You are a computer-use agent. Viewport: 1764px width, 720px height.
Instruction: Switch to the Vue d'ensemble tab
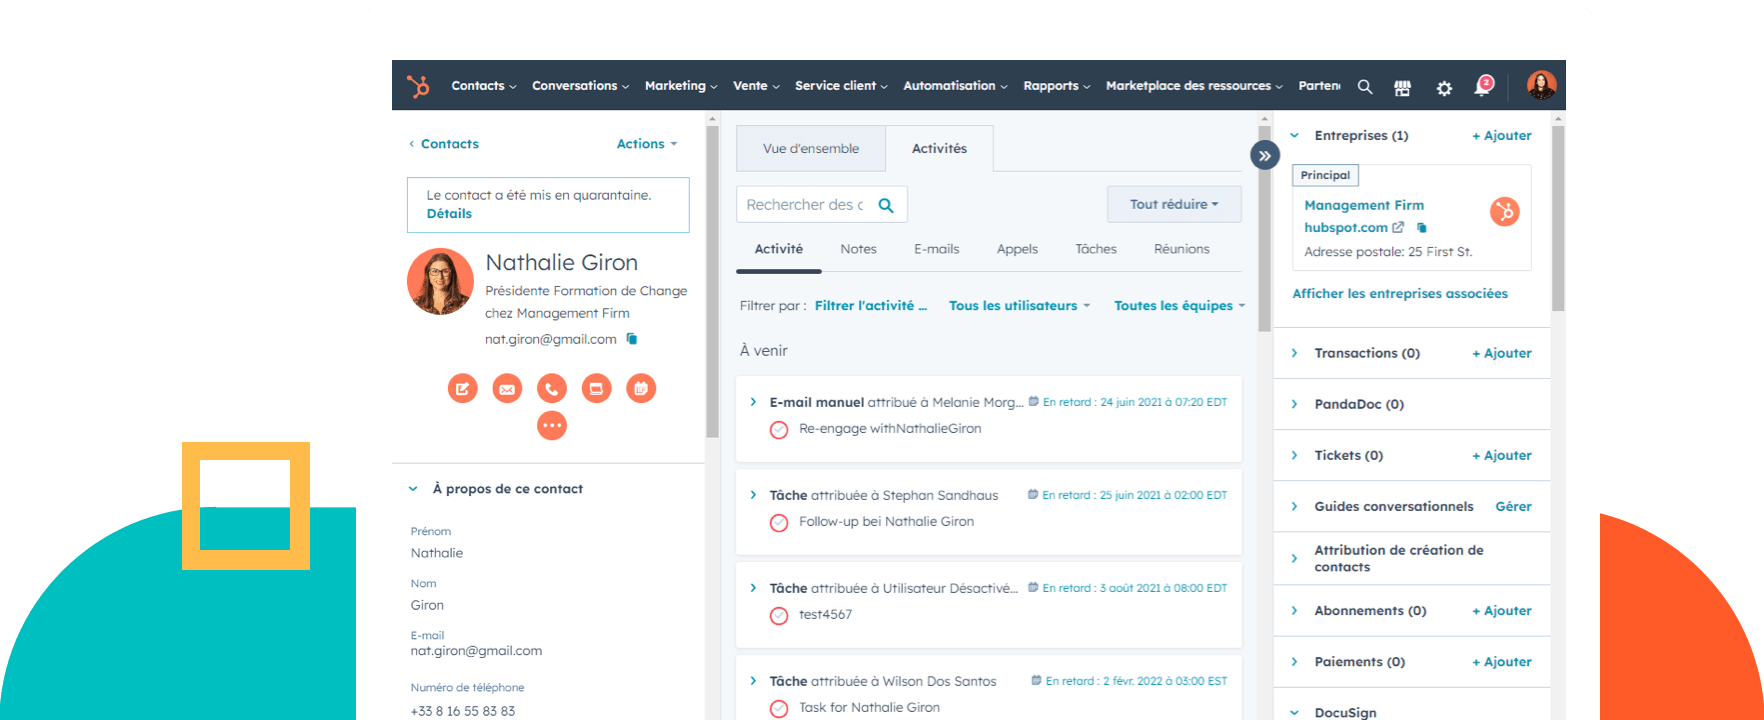click(810, 149)
